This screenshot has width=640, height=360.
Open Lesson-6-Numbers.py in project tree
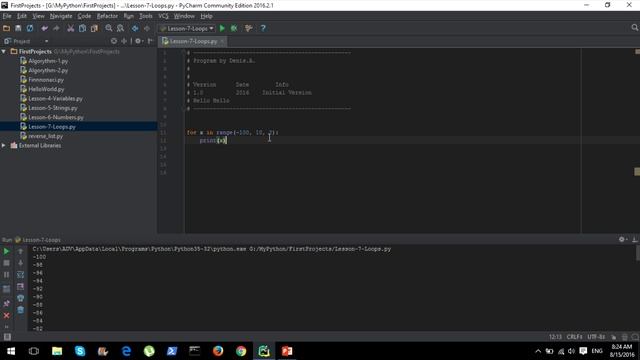coord(56,117)
